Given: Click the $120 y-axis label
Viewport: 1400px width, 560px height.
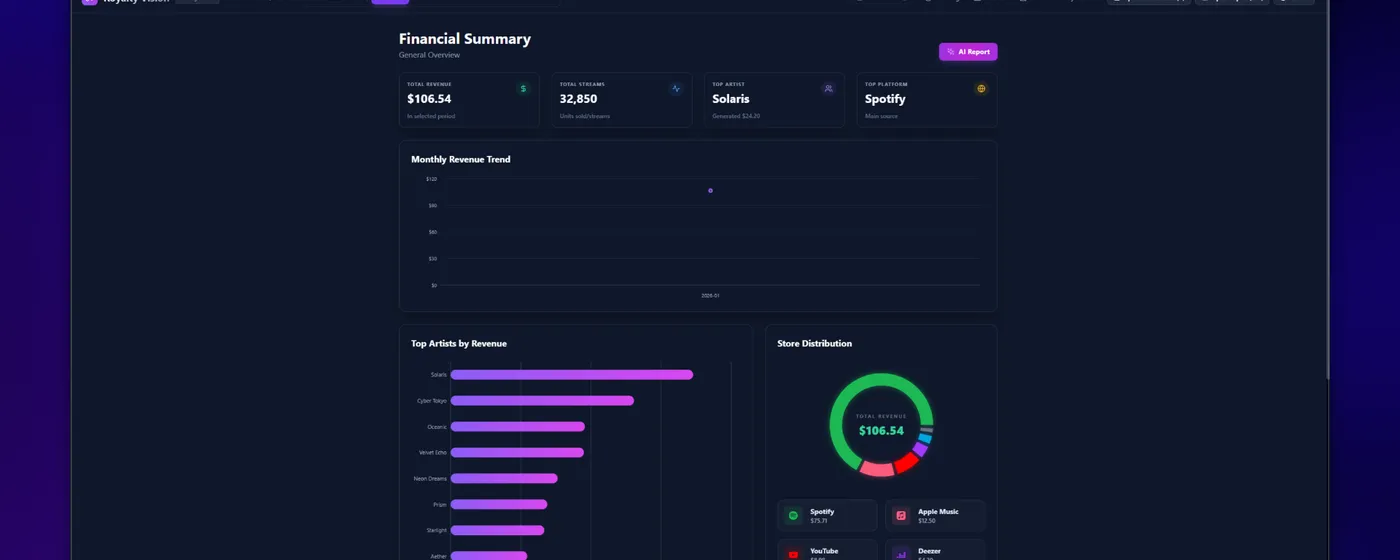Looking at the screenshot, I should coord(431,179).
